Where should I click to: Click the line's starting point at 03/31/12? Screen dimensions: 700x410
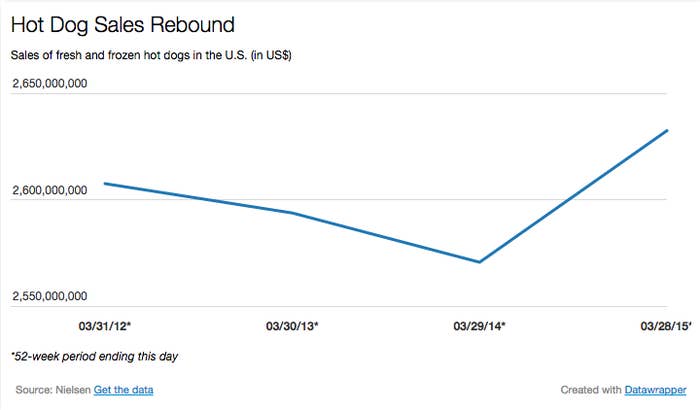click(x=105, y=183)
